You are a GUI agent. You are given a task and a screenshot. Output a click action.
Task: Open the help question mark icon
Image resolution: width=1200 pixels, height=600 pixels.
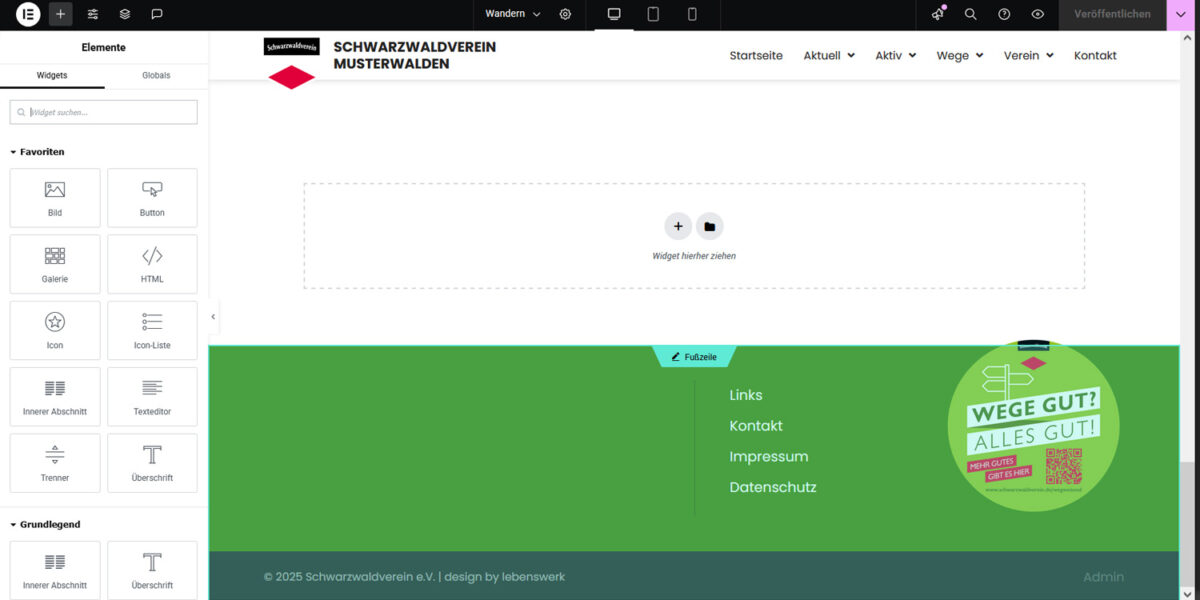(x=1004, y=14)
